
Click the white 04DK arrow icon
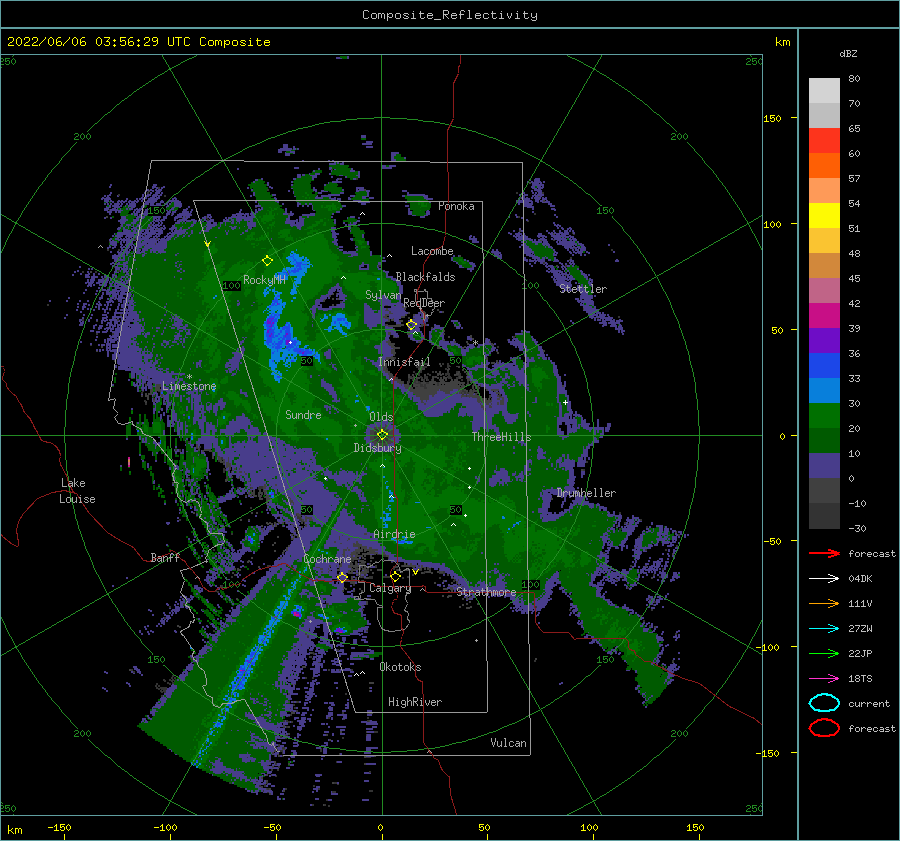(x=824, y=579)
